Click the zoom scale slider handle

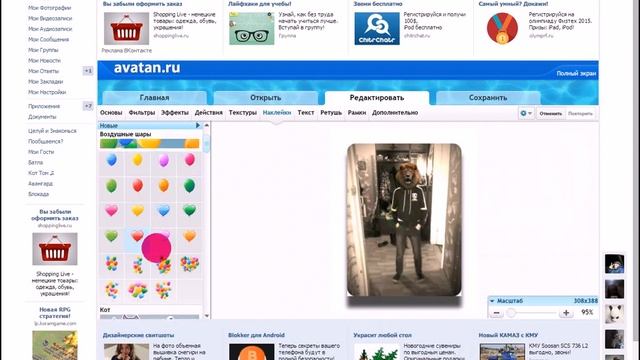[511, 313]
